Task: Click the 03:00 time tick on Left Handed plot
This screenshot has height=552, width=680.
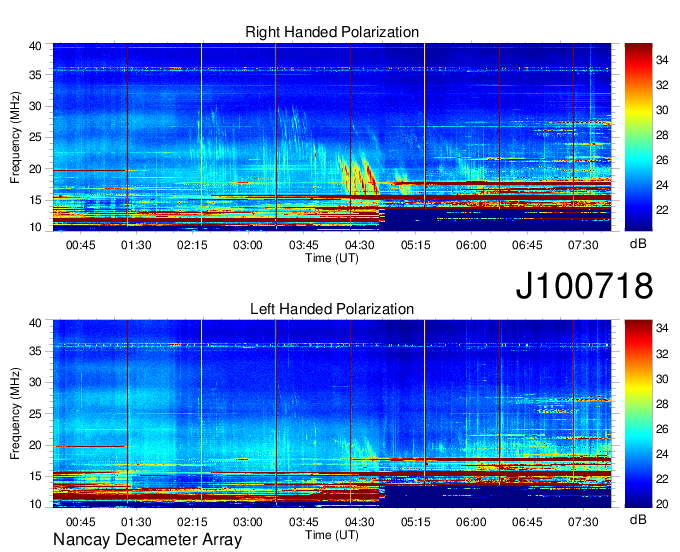Action: [248, 522]
